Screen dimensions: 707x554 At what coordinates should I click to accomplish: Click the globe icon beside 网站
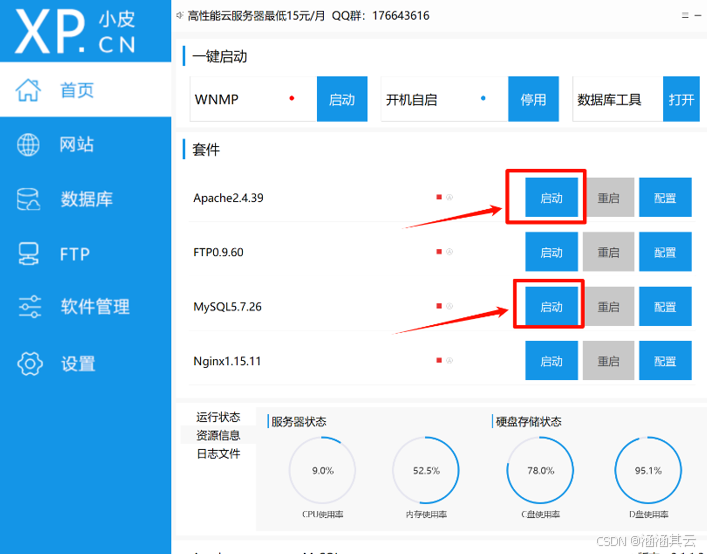tap(28, 145)
